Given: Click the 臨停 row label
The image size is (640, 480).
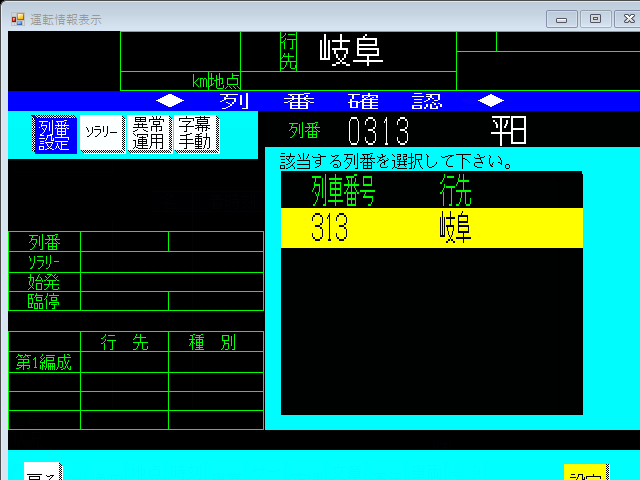Looking at the screenshot, I should (44, 301).
